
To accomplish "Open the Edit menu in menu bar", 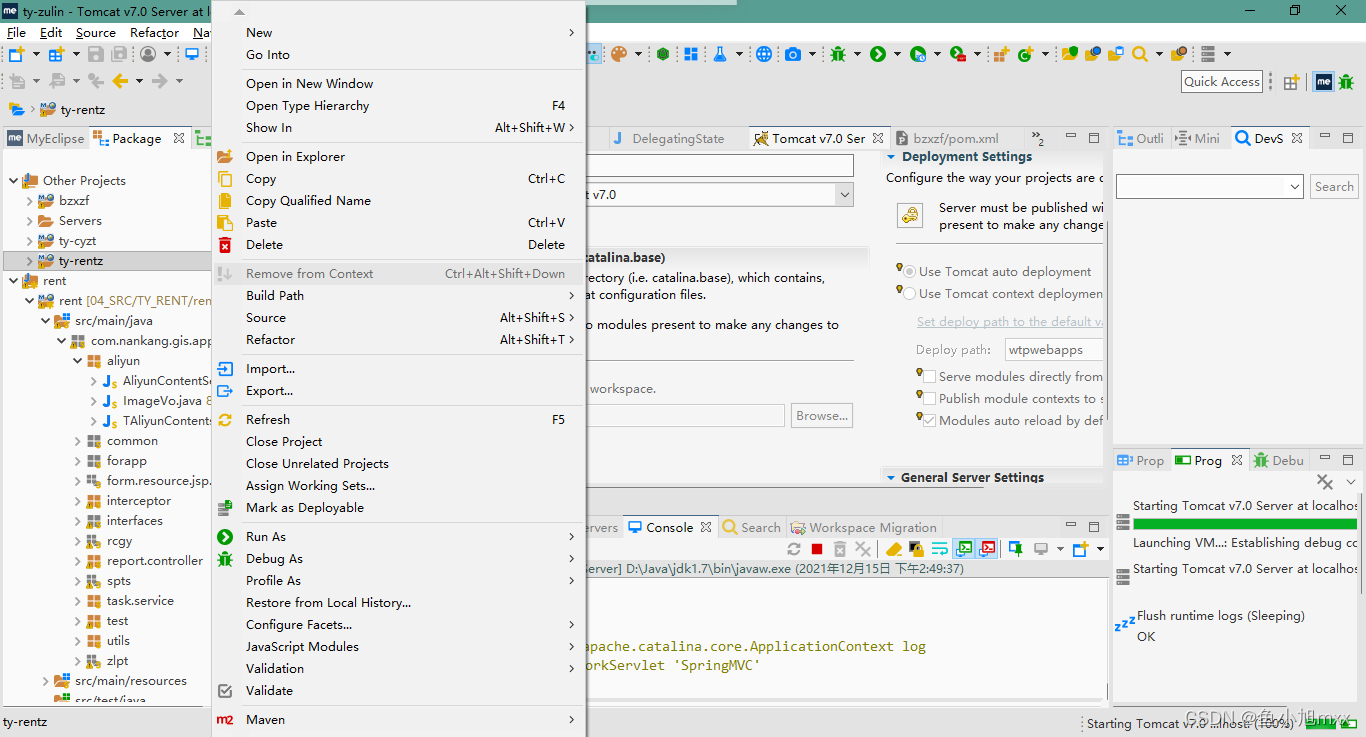I will (51, 32).
